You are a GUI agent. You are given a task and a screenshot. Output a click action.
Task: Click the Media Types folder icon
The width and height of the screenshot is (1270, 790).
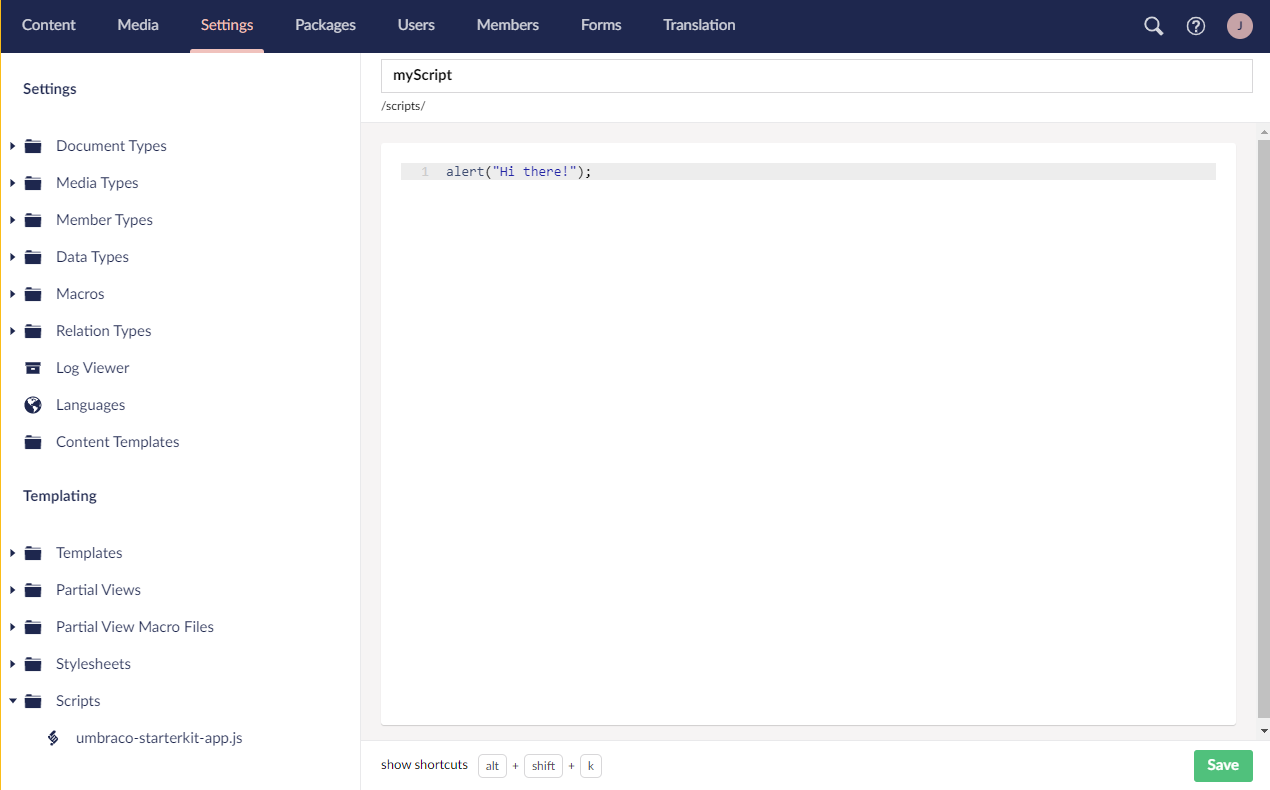33,183
